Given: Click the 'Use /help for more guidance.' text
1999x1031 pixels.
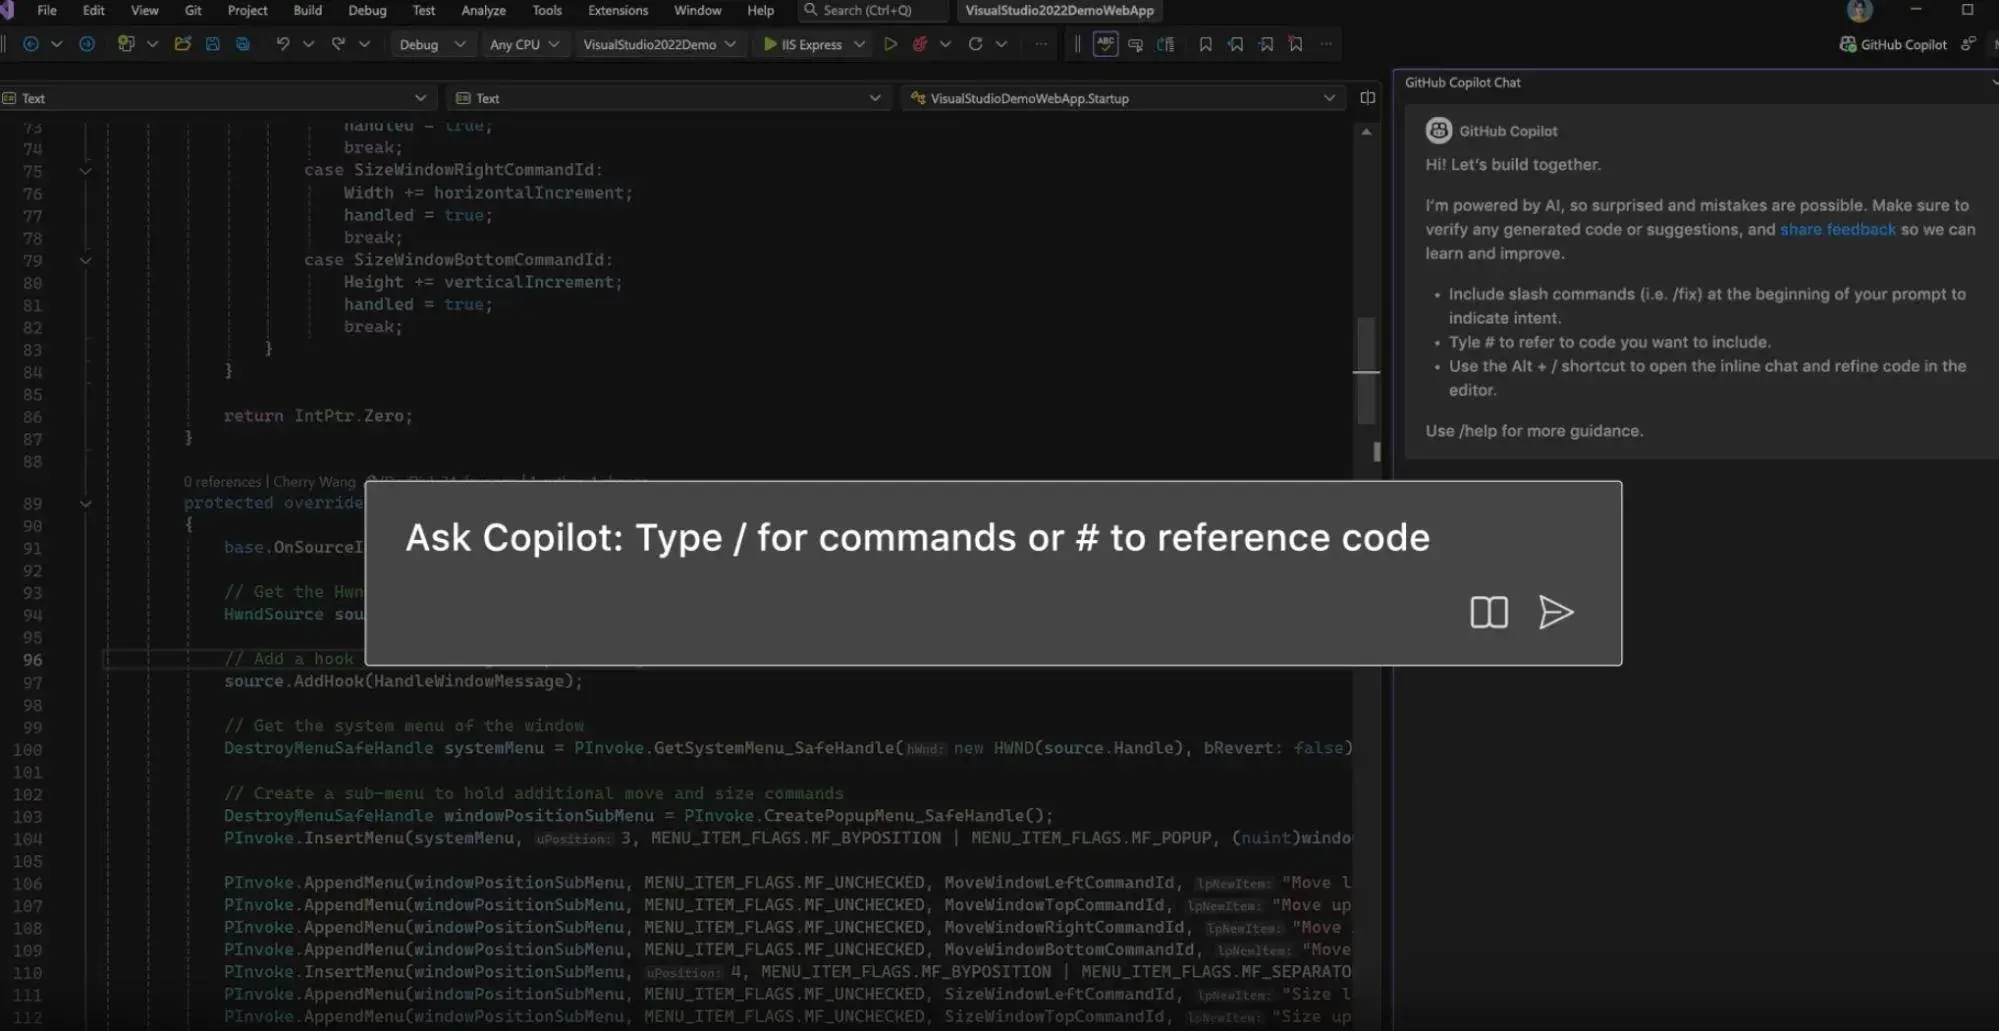Looking at the screenshot, I should [x=1534, y=431].
